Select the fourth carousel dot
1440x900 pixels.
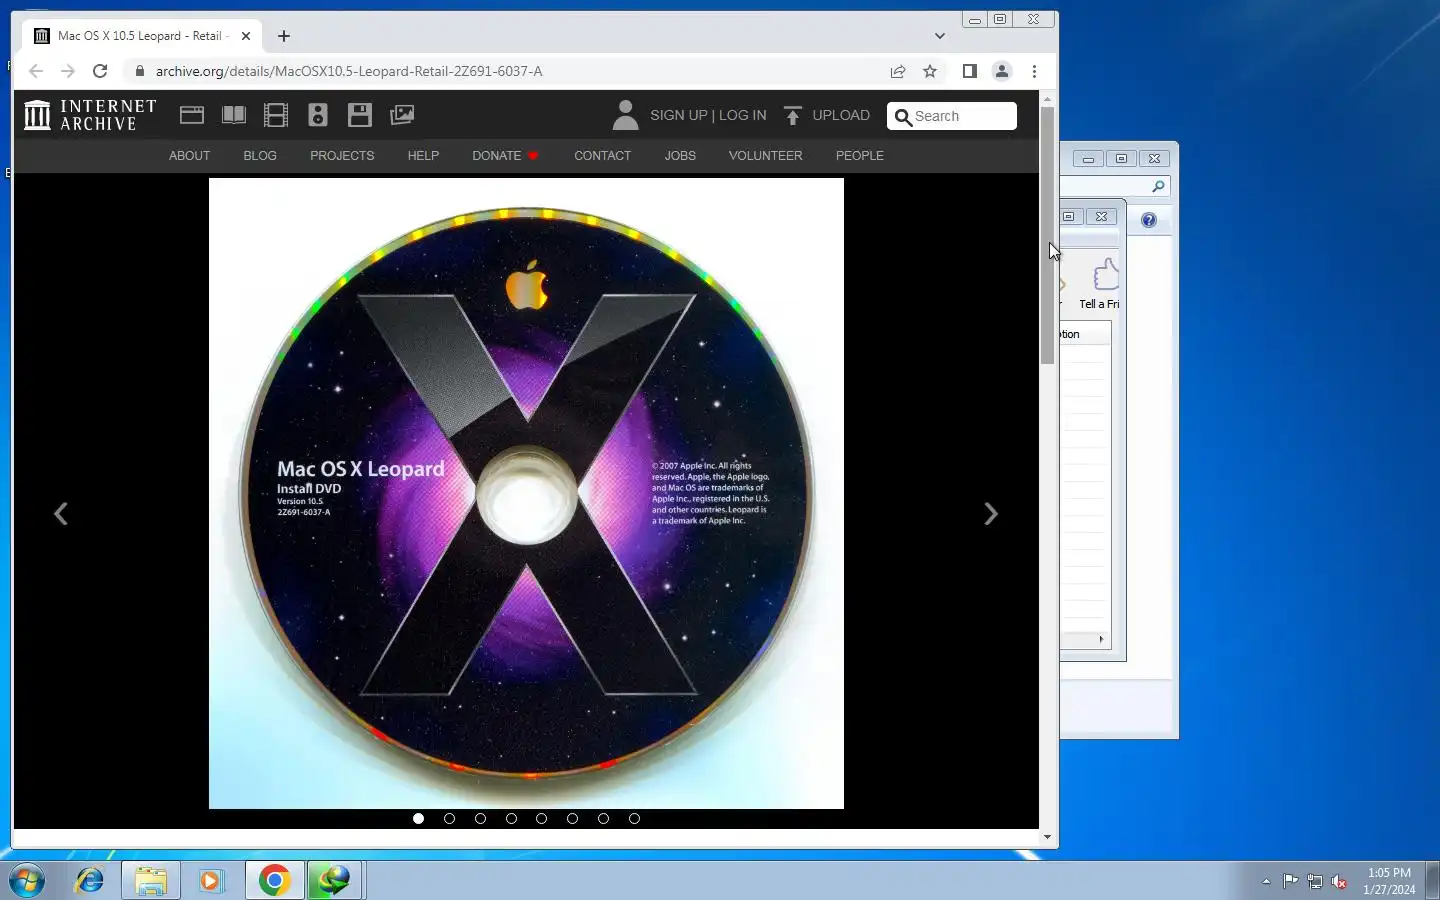click(511, 818)
